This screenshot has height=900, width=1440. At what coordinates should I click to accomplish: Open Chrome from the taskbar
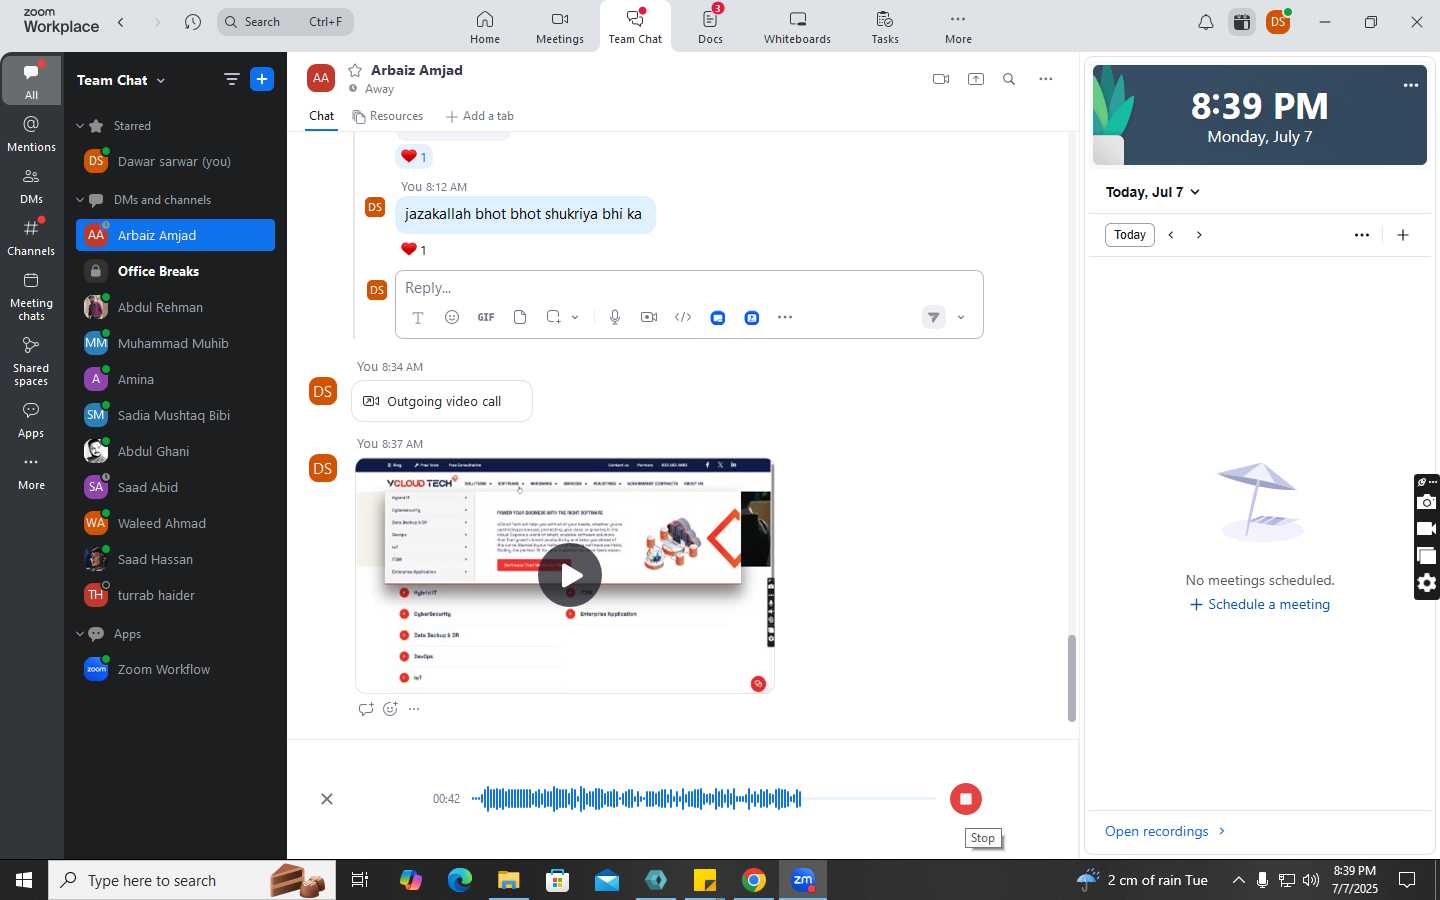[x=754, y=880]
